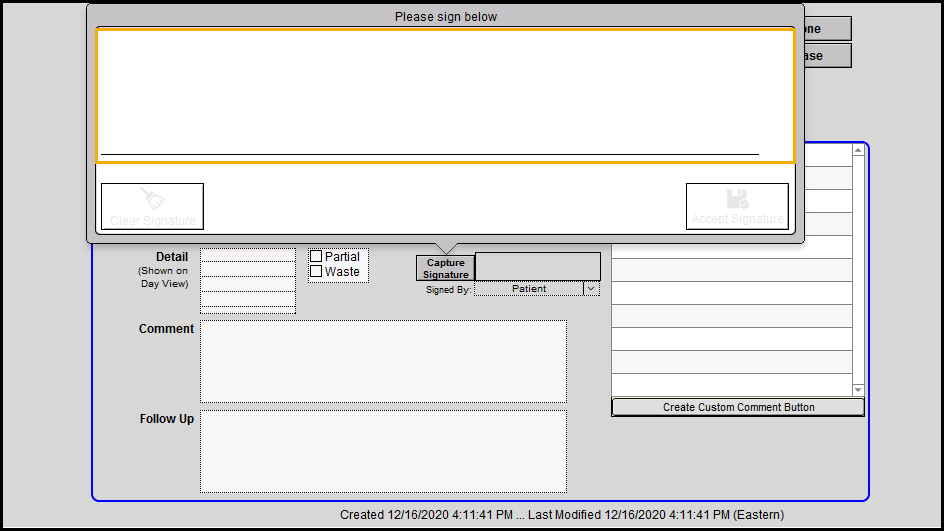Click the Clear Signature broom icon
The image size is (944, 531).
point(152,198)
